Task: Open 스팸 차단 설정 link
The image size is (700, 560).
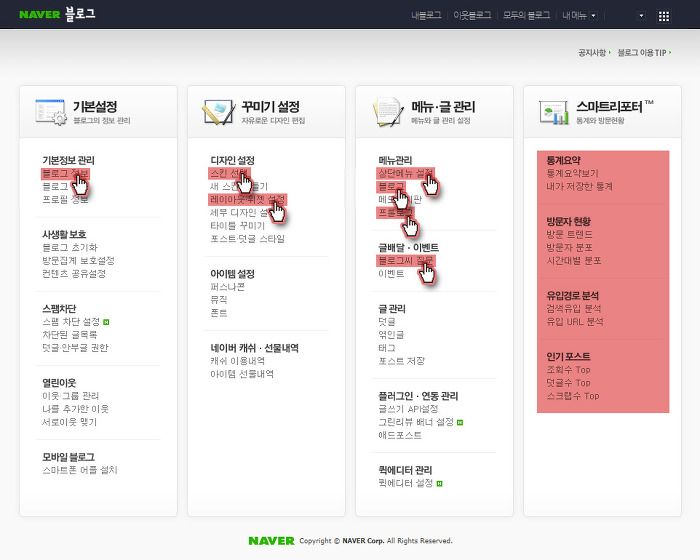Action: (x=71, y=322)
